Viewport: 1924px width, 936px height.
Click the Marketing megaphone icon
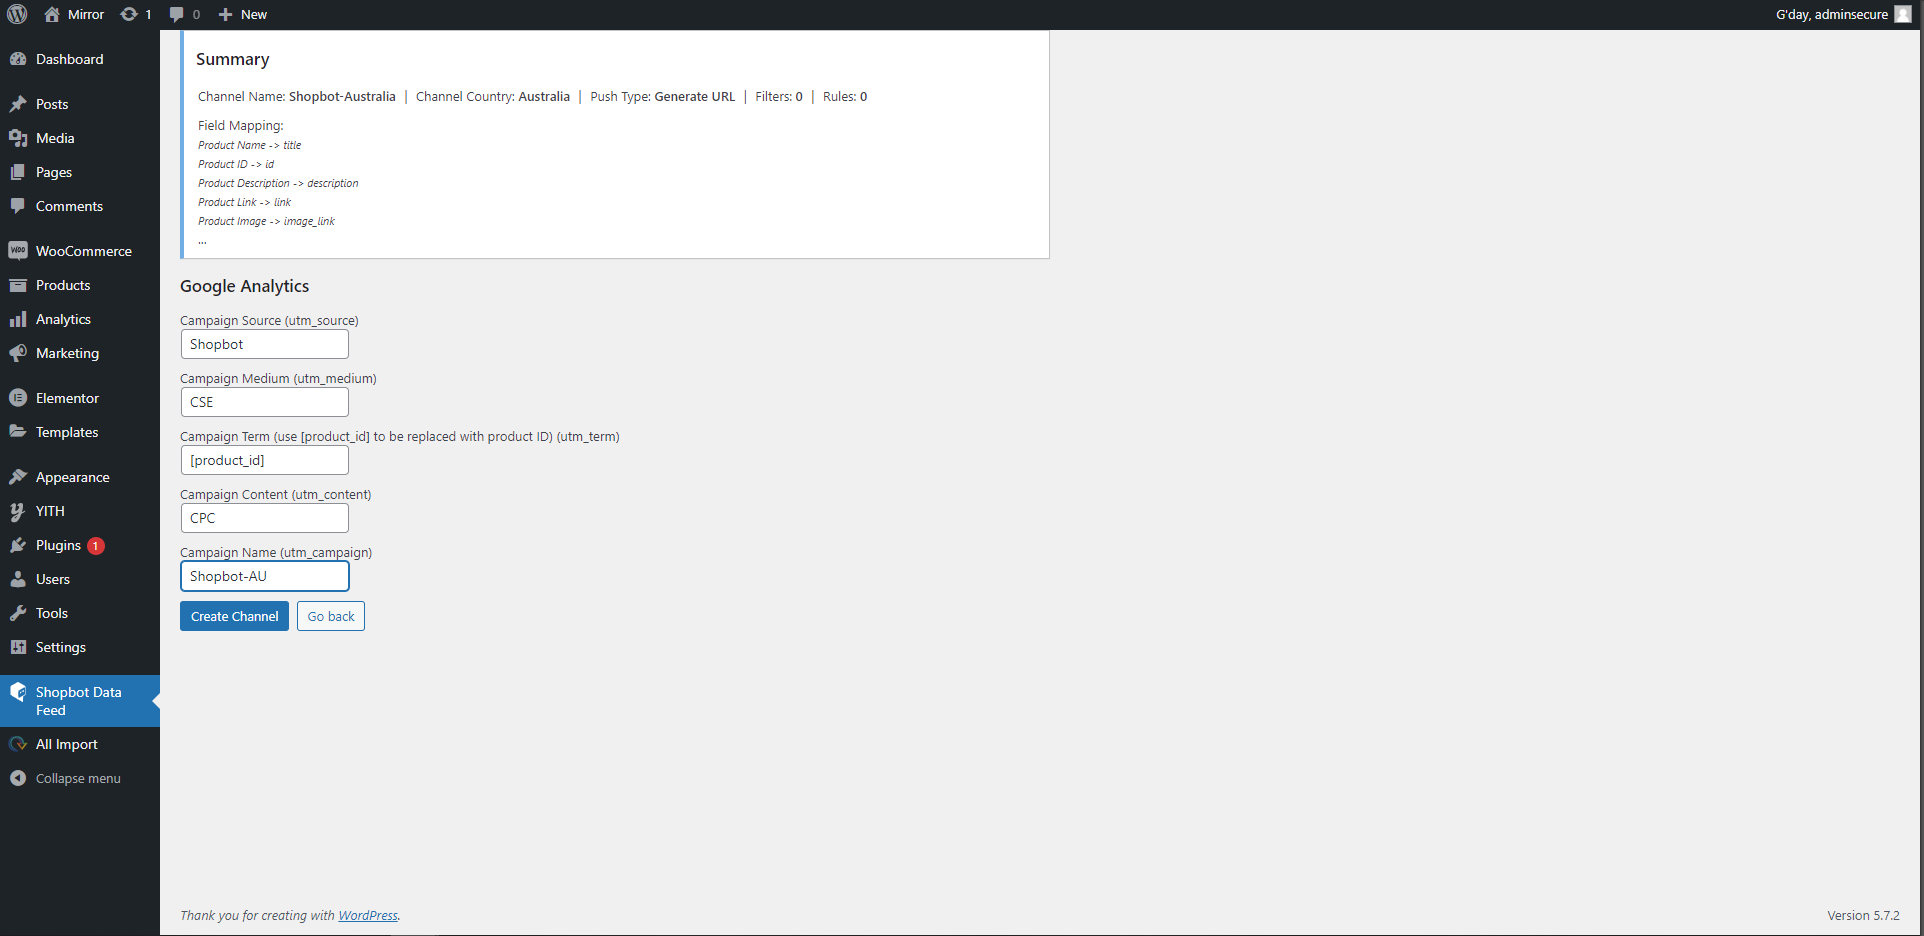click(18, 353)
